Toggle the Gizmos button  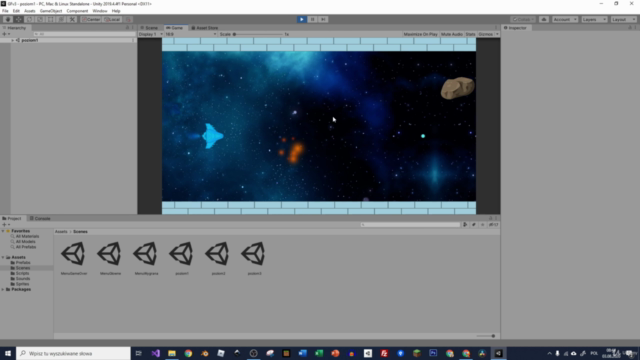tap(485, 34)
